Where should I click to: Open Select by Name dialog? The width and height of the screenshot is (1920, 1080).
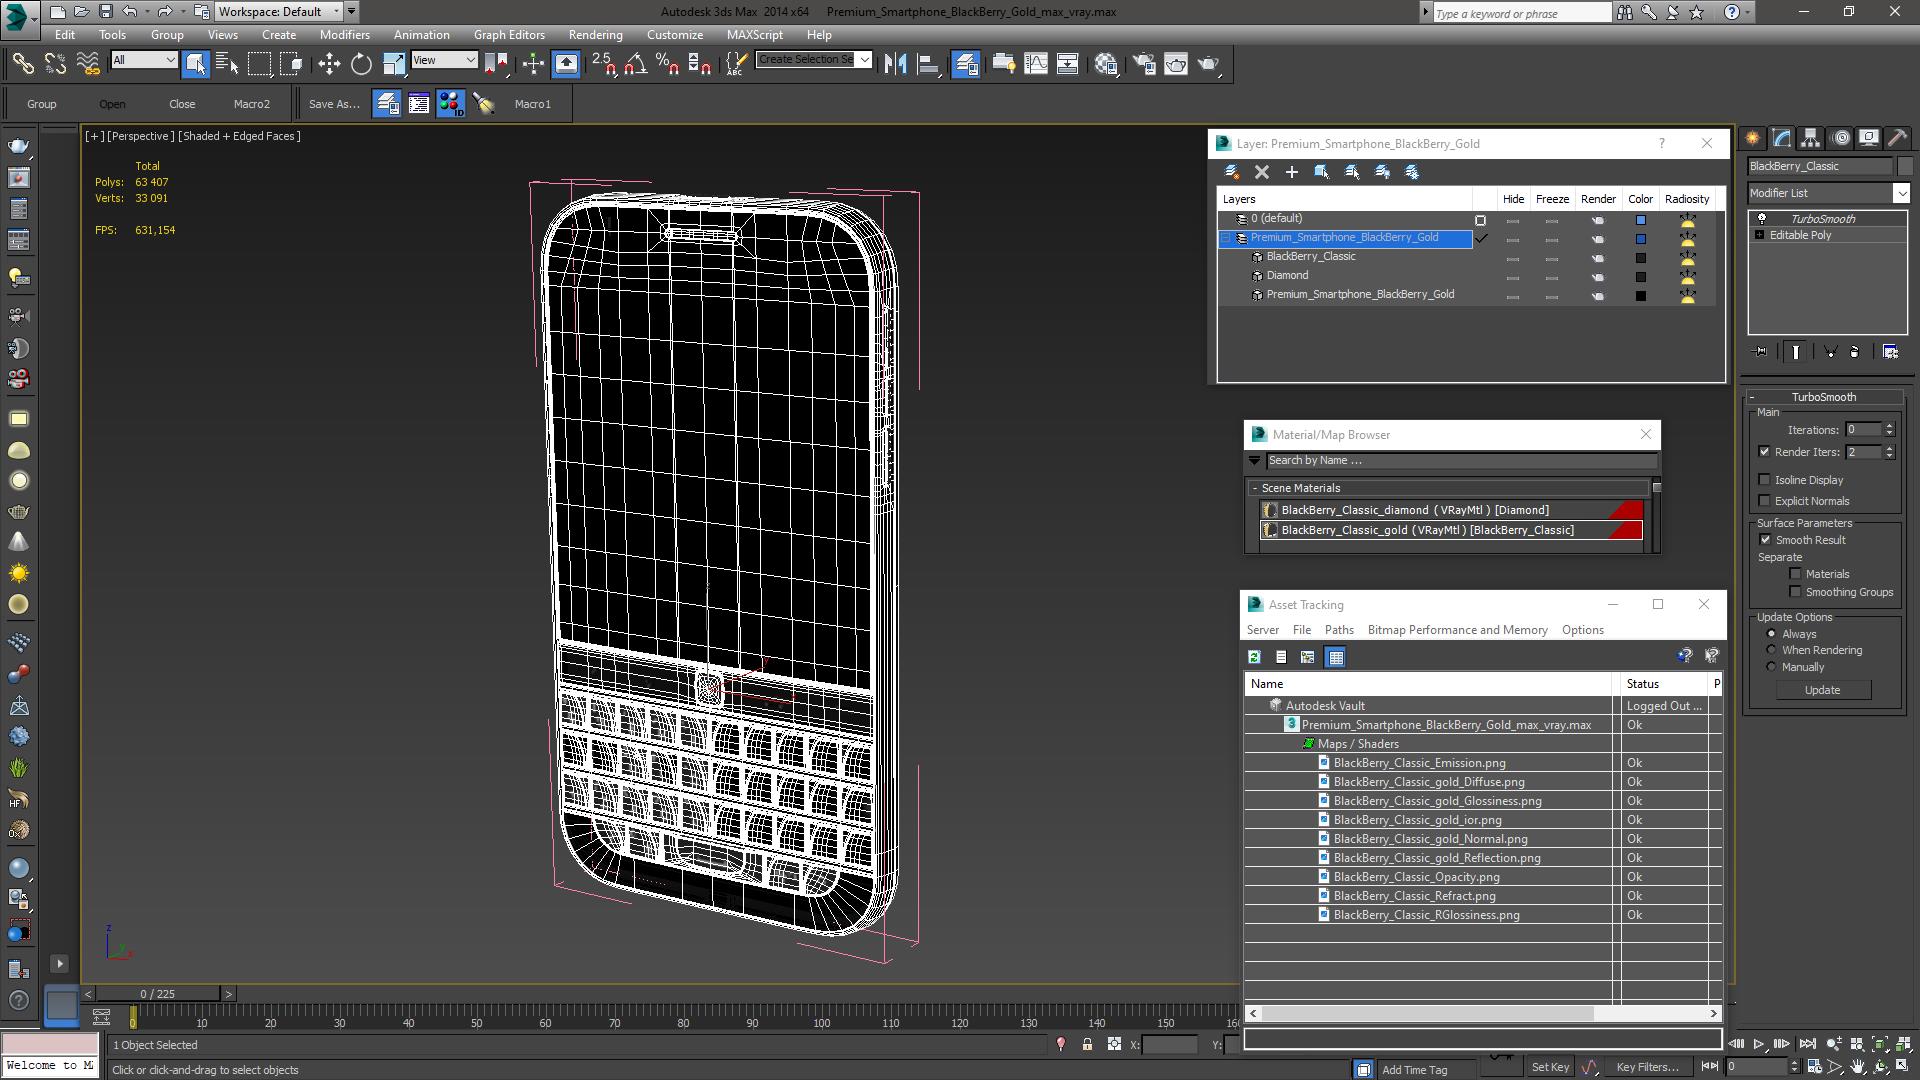coord(227,64)
